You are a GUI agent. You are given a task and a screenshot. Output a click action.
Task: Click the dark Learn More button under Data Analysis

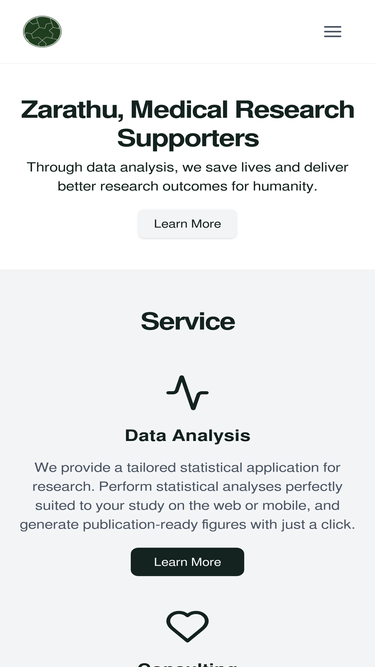[x=188, y=562]
